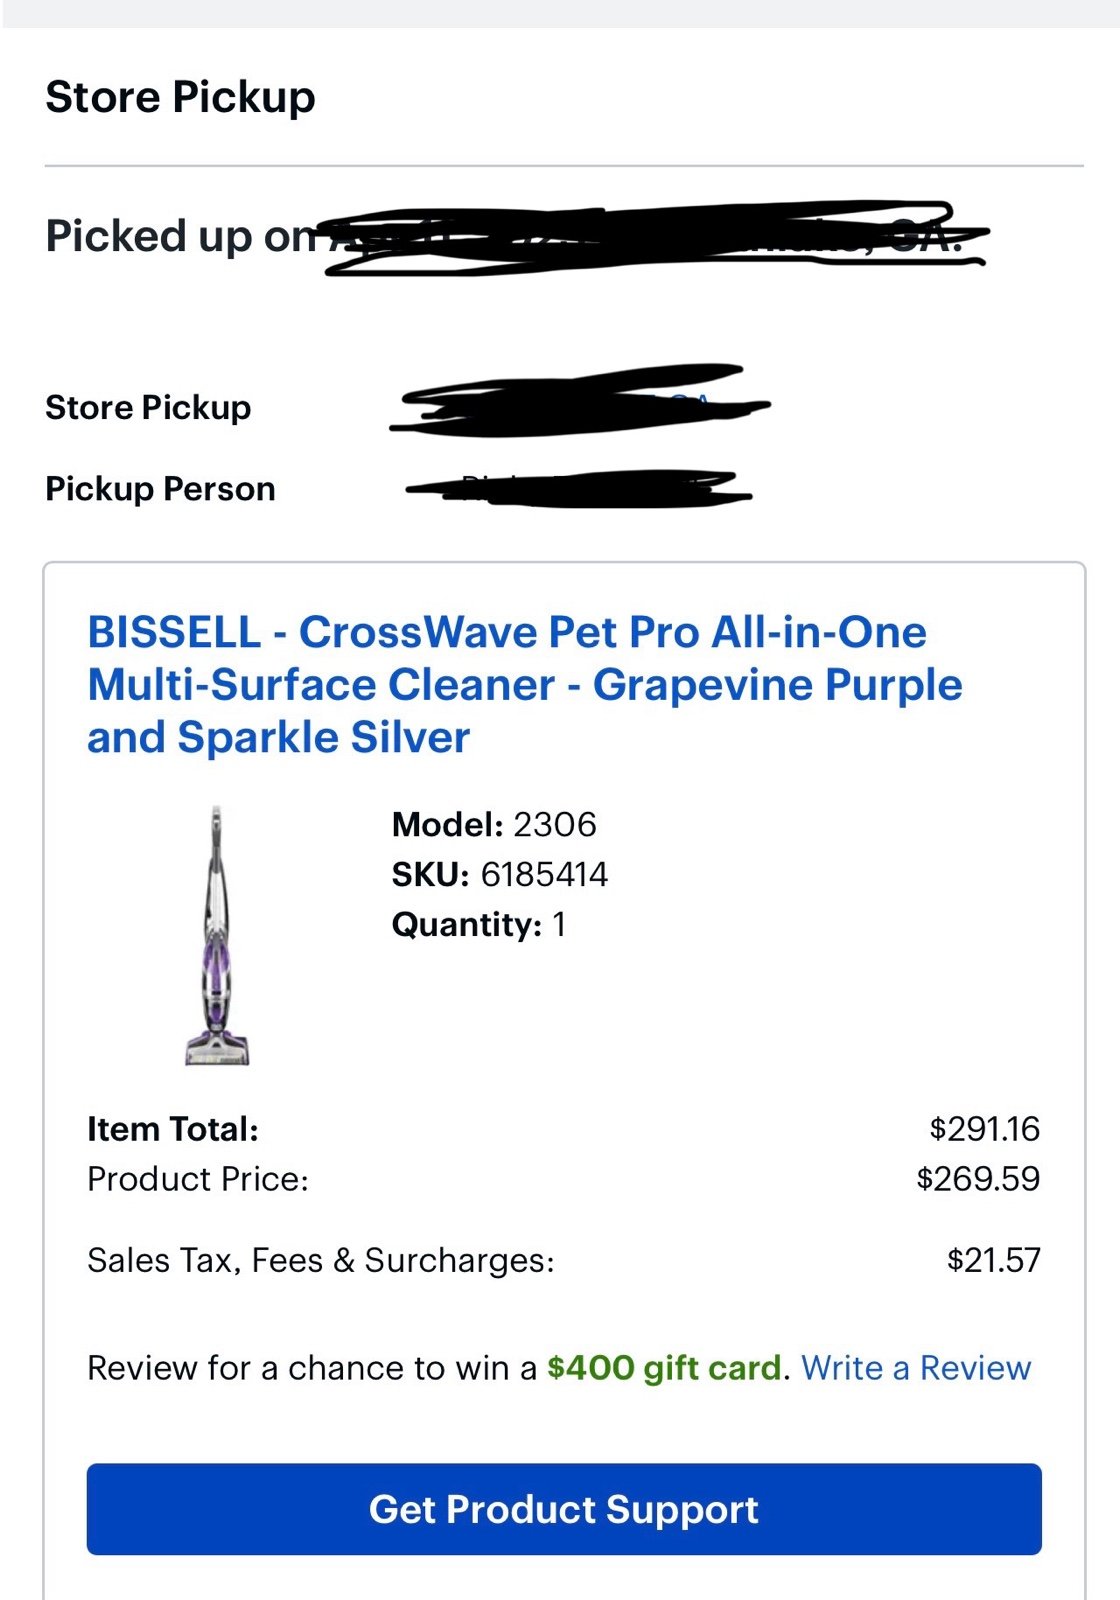Select the Store Pickup section heading
The width and height of the screenshot is (1120, 1600).
(x=180, y=97)
